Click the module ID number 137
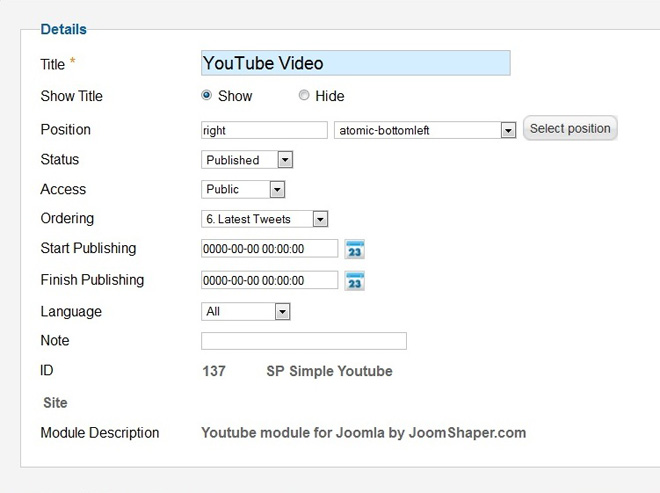The height and width of the screenshot is (493, 660). 213,371
